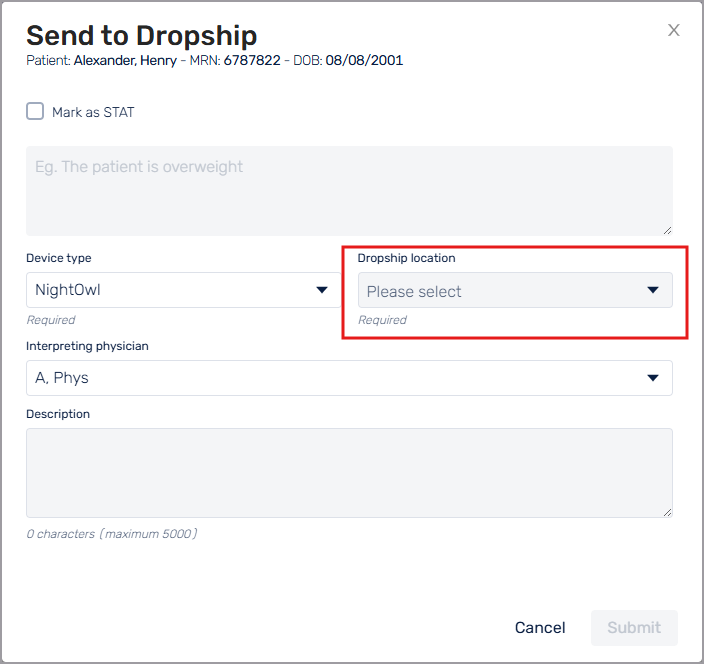Click the DOB value 08/08/2001
The width and height of the screenshot is (704, 664).
pos(364,60)
